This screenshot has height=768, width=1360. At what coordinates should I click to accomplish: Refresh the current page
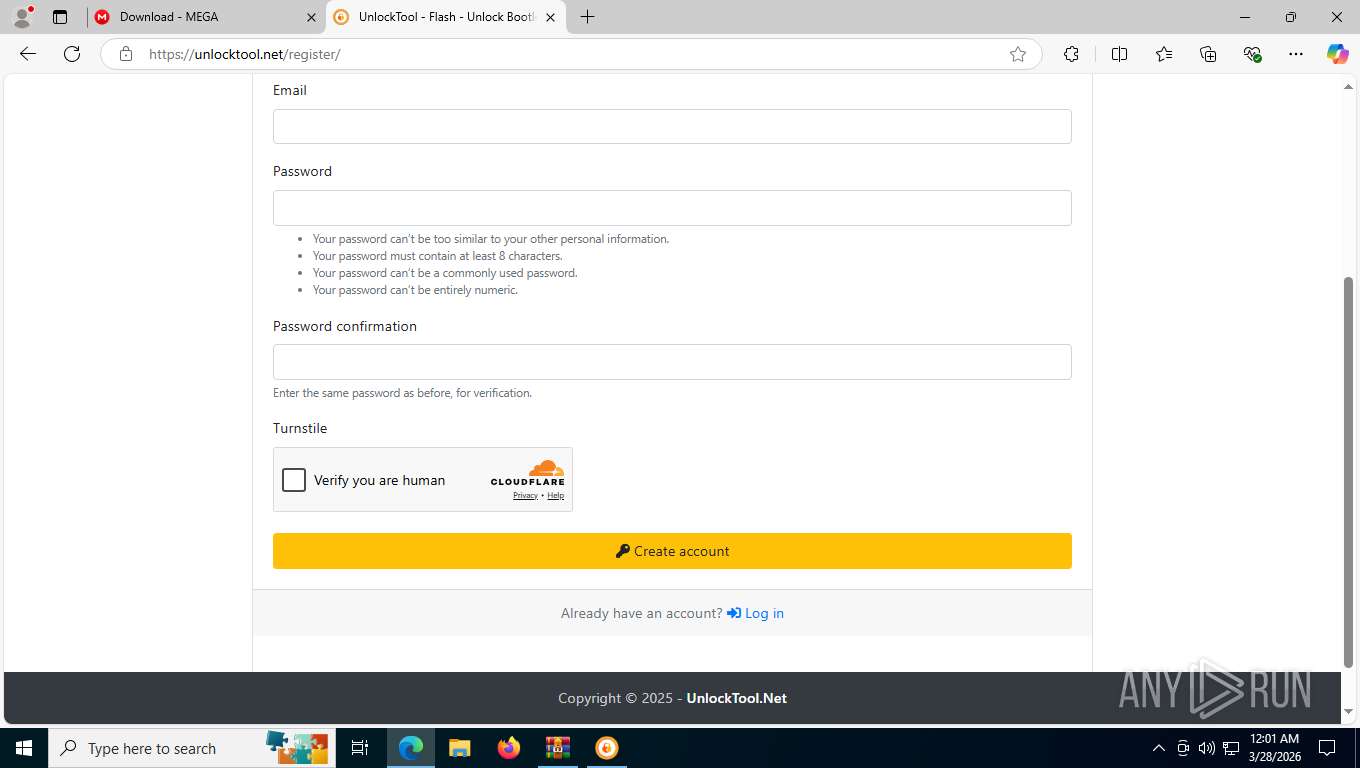[x=72, y=54]
